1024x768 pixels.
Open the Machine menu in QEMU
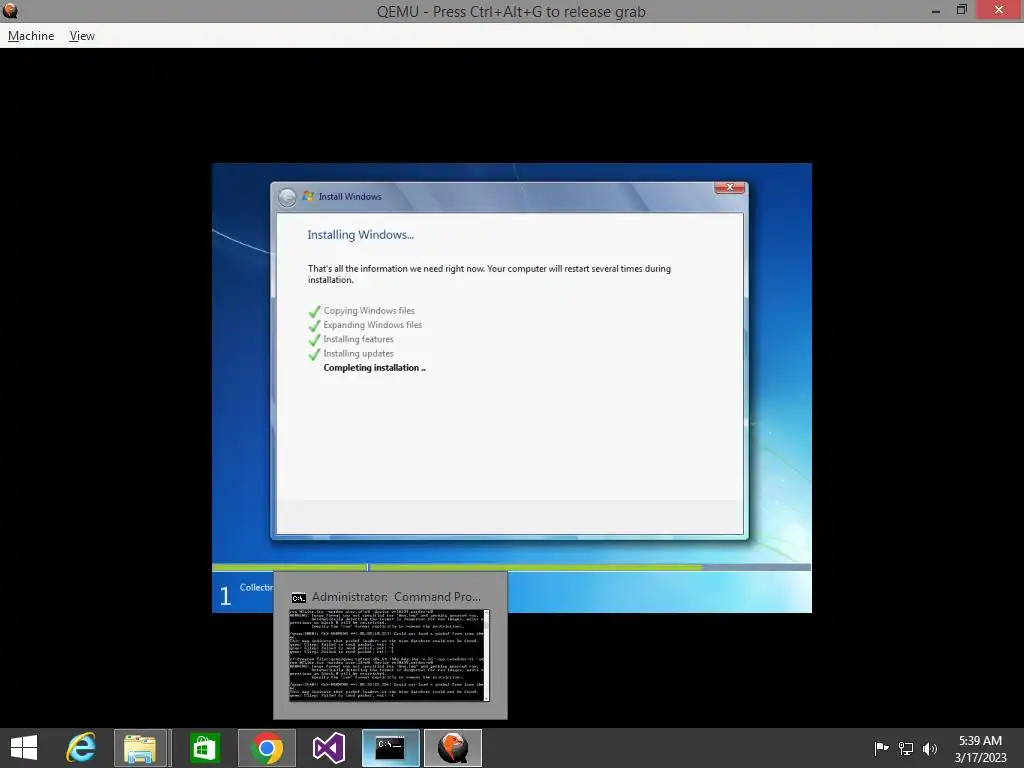tap(31, 36)
